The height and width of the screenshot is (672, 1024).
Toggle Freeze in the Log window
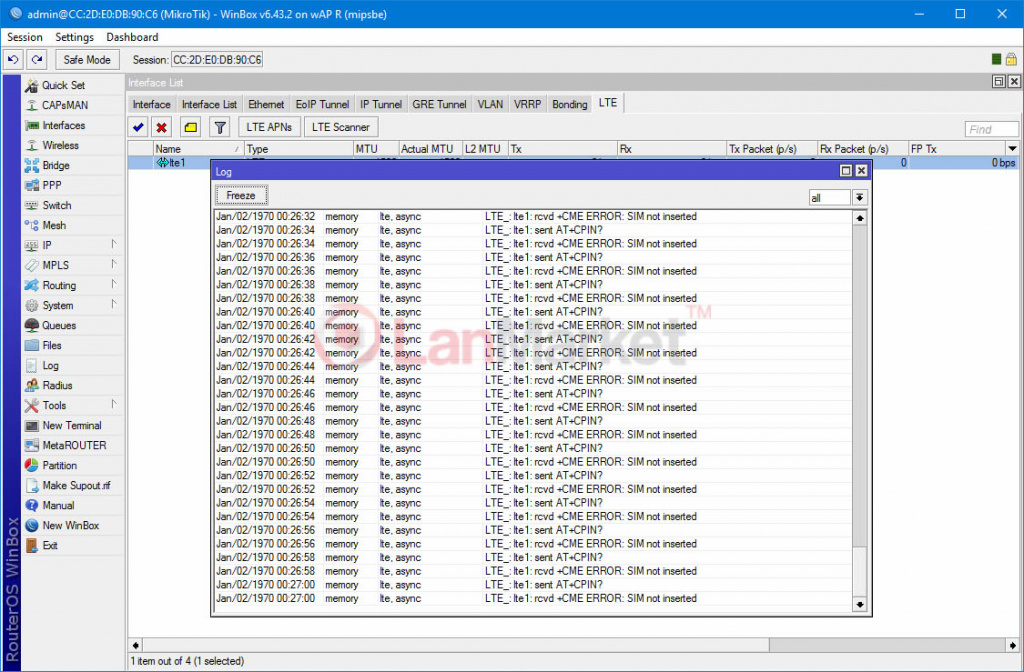tap(241, 196)
